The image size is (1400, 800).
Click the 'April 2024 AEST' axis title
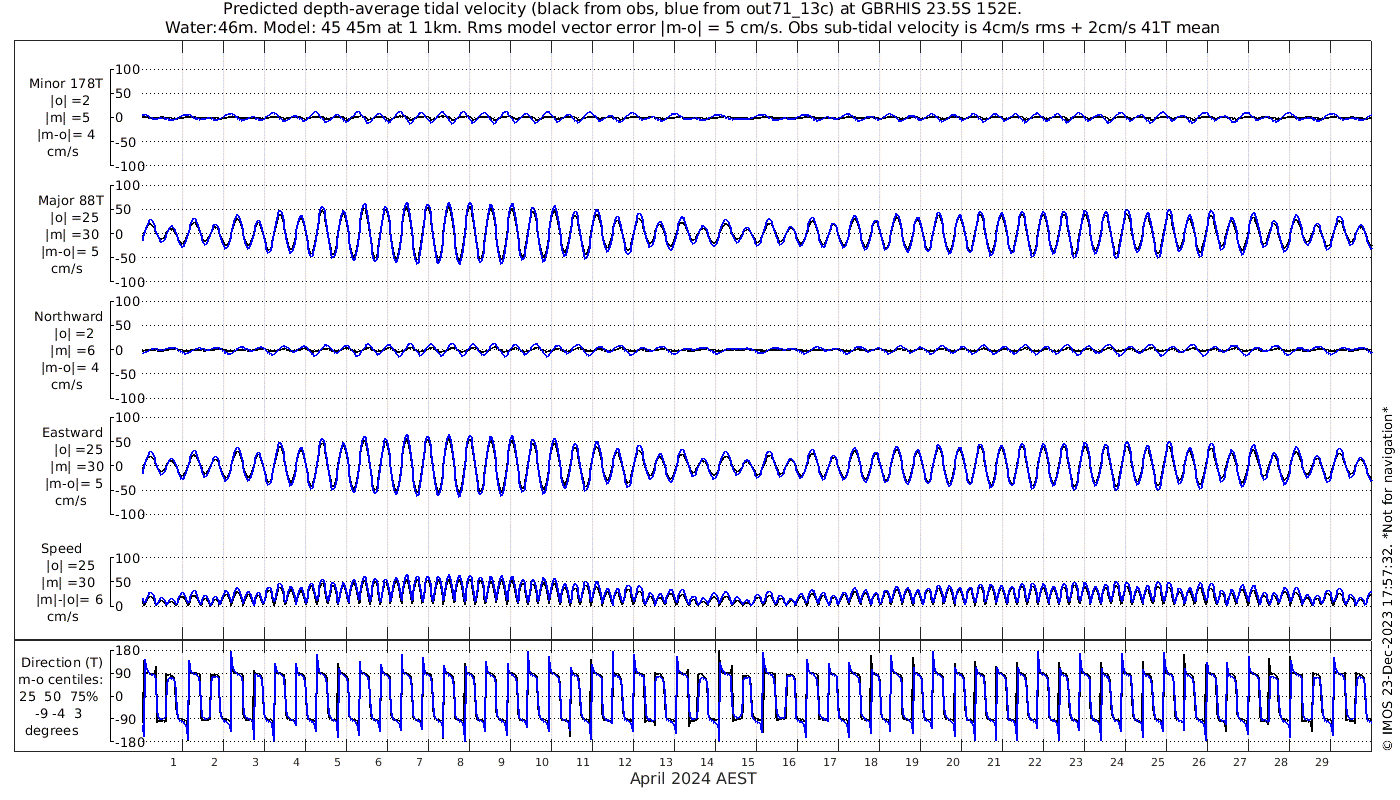(x=693, y=778)
